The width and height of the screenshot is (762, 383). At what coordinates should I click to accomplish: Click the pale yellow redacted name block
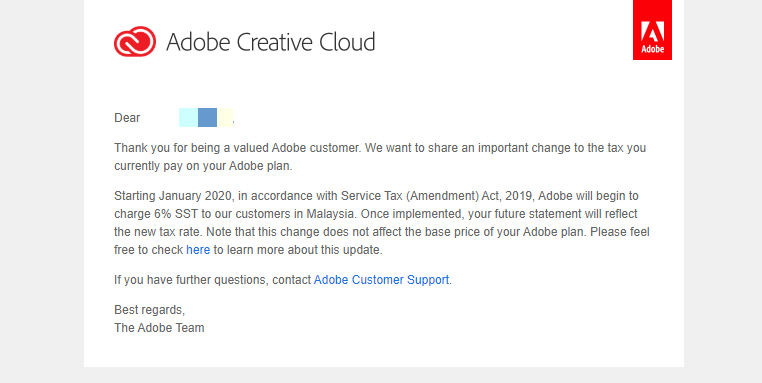pos(225,118)
